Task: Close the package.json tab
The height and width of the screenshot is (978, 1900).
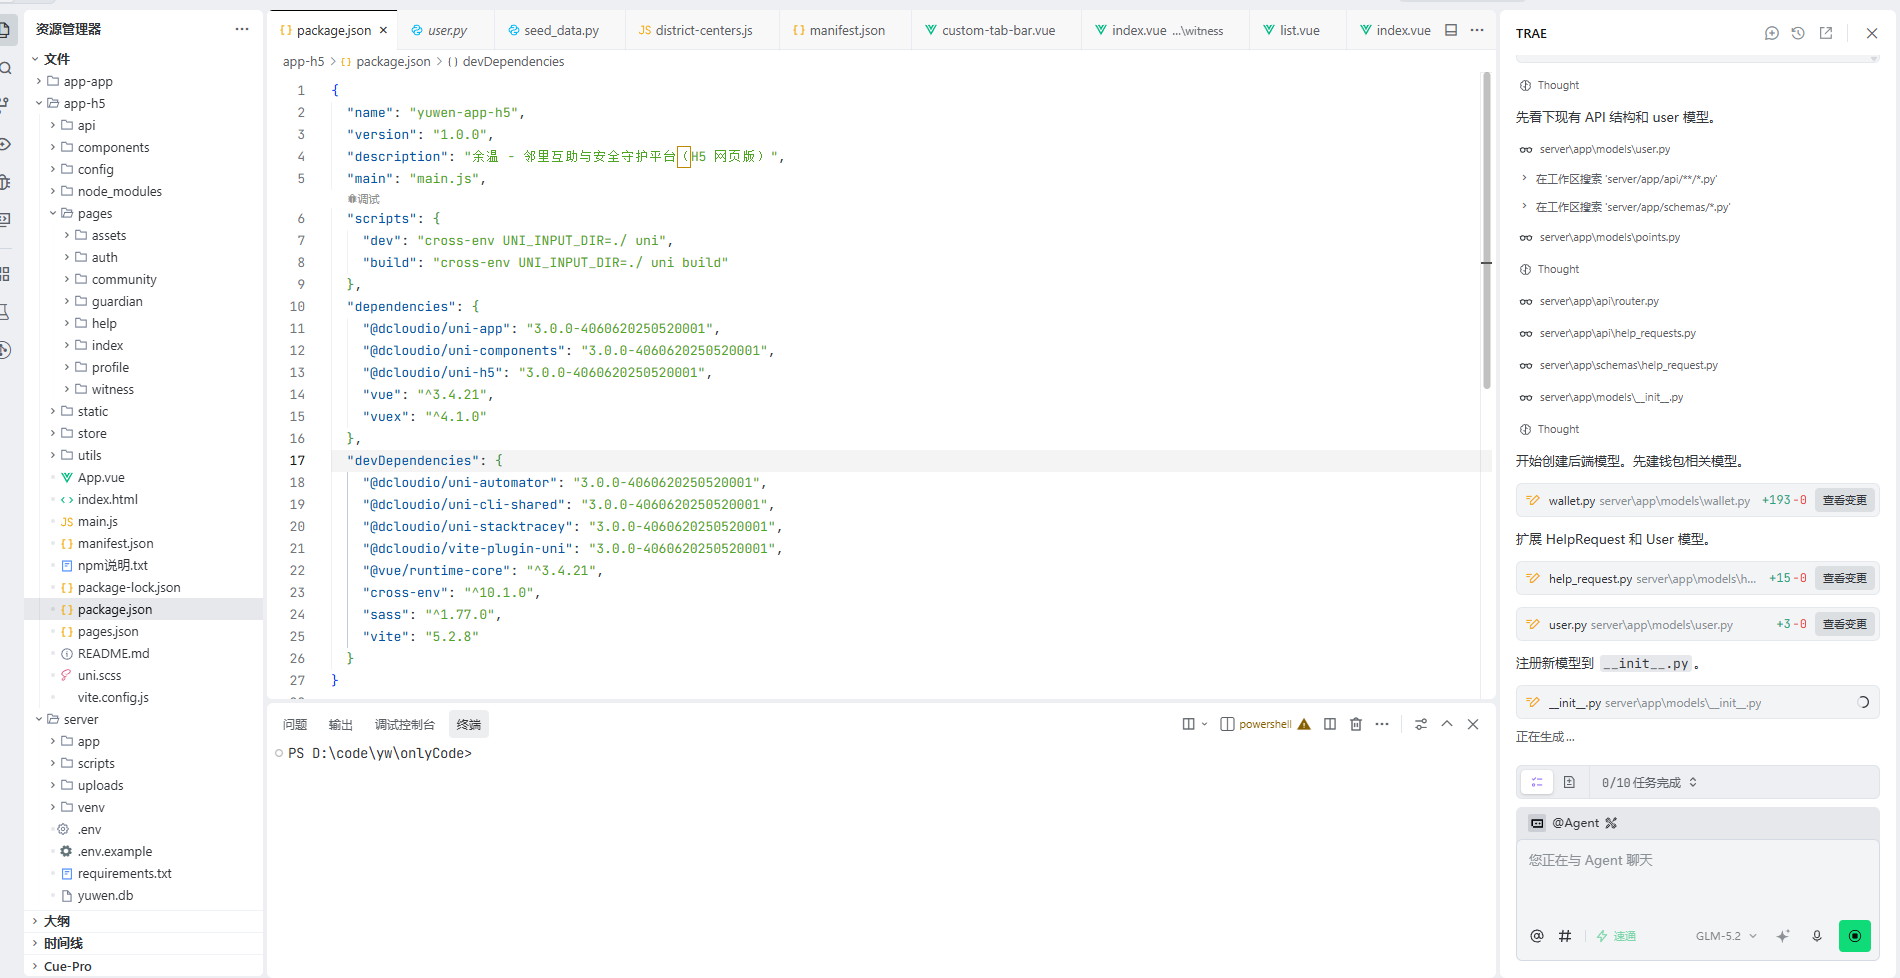Action: tap(383, 30)
